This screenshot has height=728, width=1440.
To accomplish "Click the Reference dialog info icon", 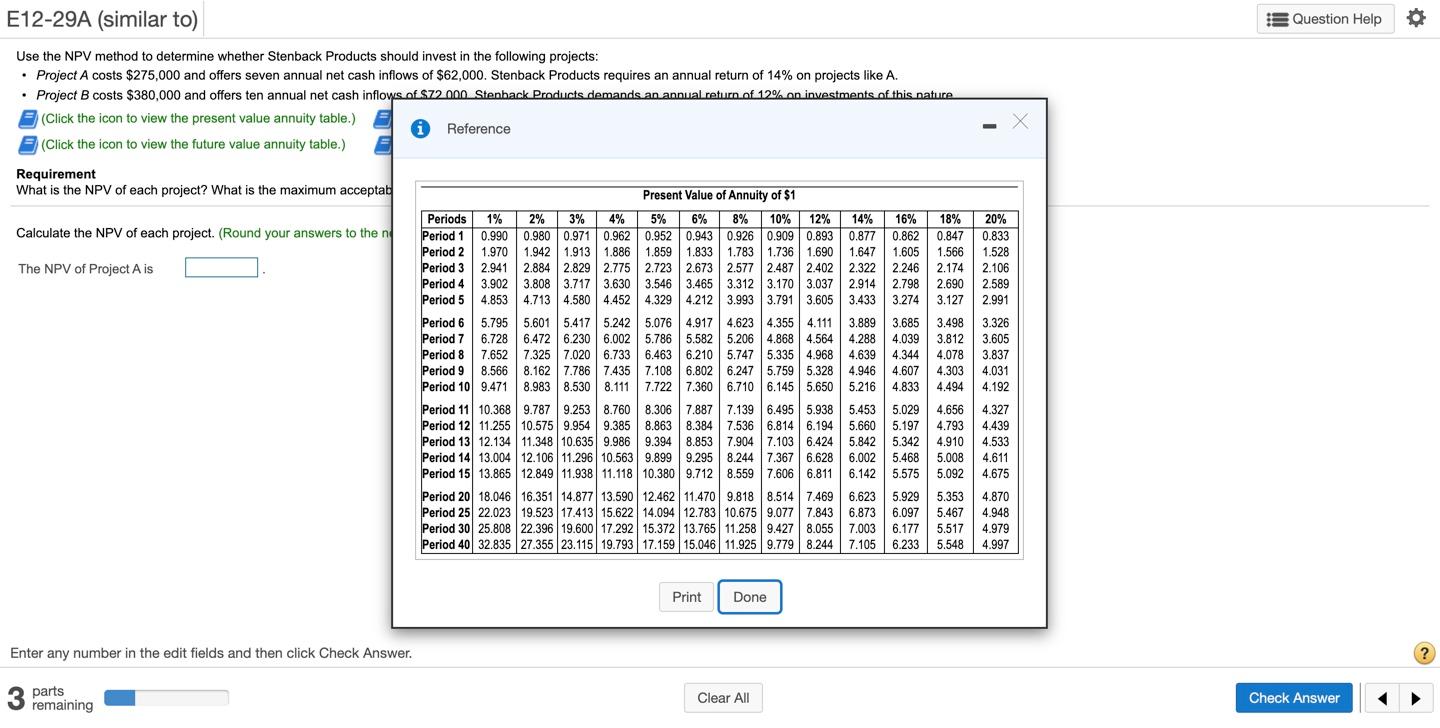I will [421, 128].
